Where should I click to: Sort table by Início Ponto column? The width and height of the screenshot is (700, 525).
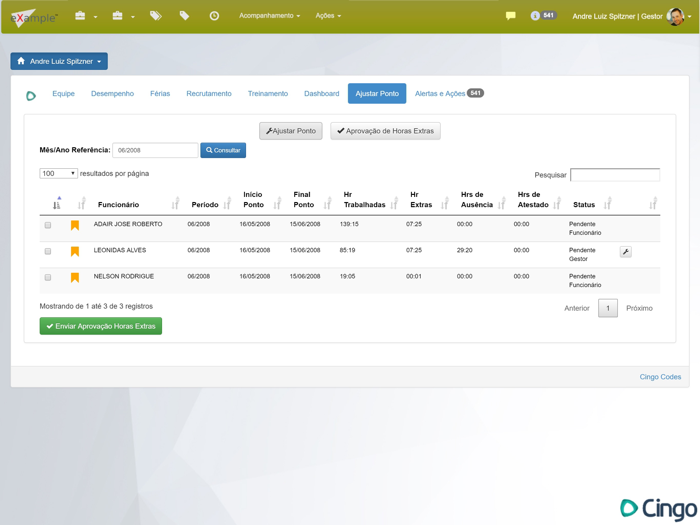(x=278, y=203)
